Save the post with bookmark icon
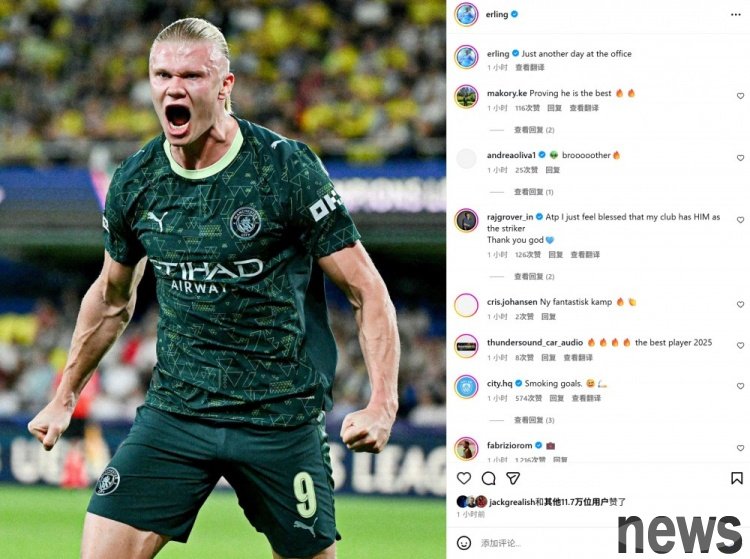 (737, 478)
